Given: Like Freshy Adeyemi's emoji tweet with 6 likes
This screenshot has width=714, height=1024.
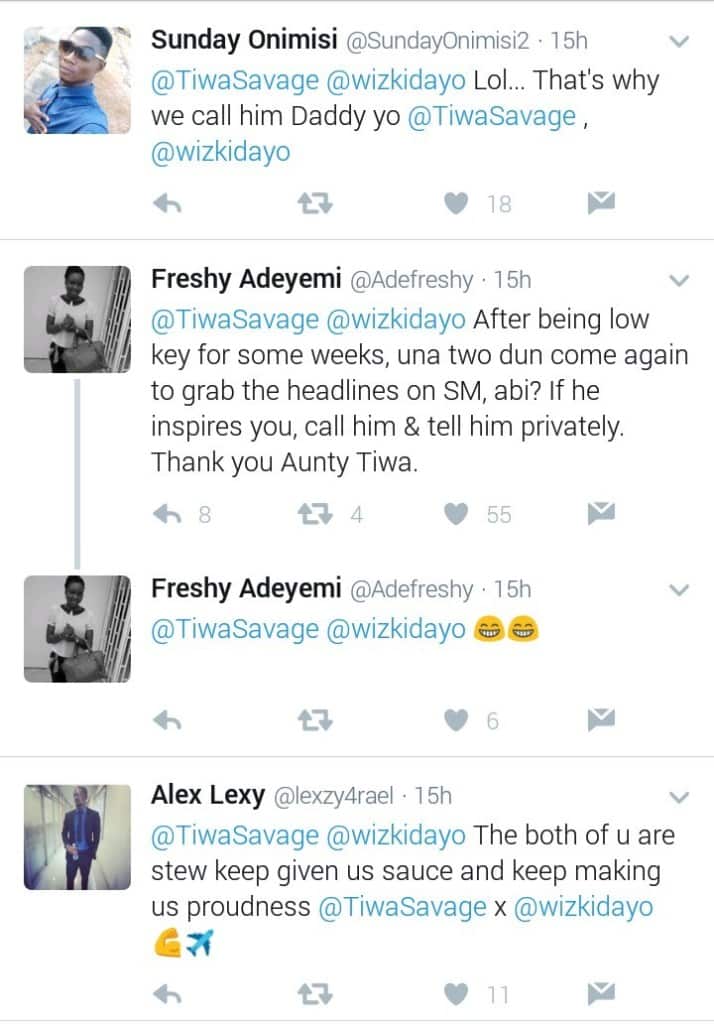Looking at the screenshot, I should pyautogui.click(x=457, y=720).
